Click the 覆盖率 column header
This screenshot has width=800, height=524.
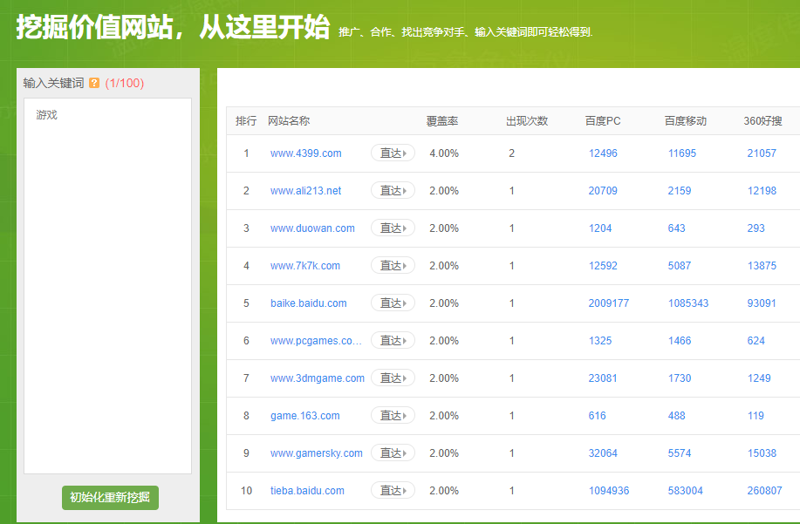pos(442,121)
